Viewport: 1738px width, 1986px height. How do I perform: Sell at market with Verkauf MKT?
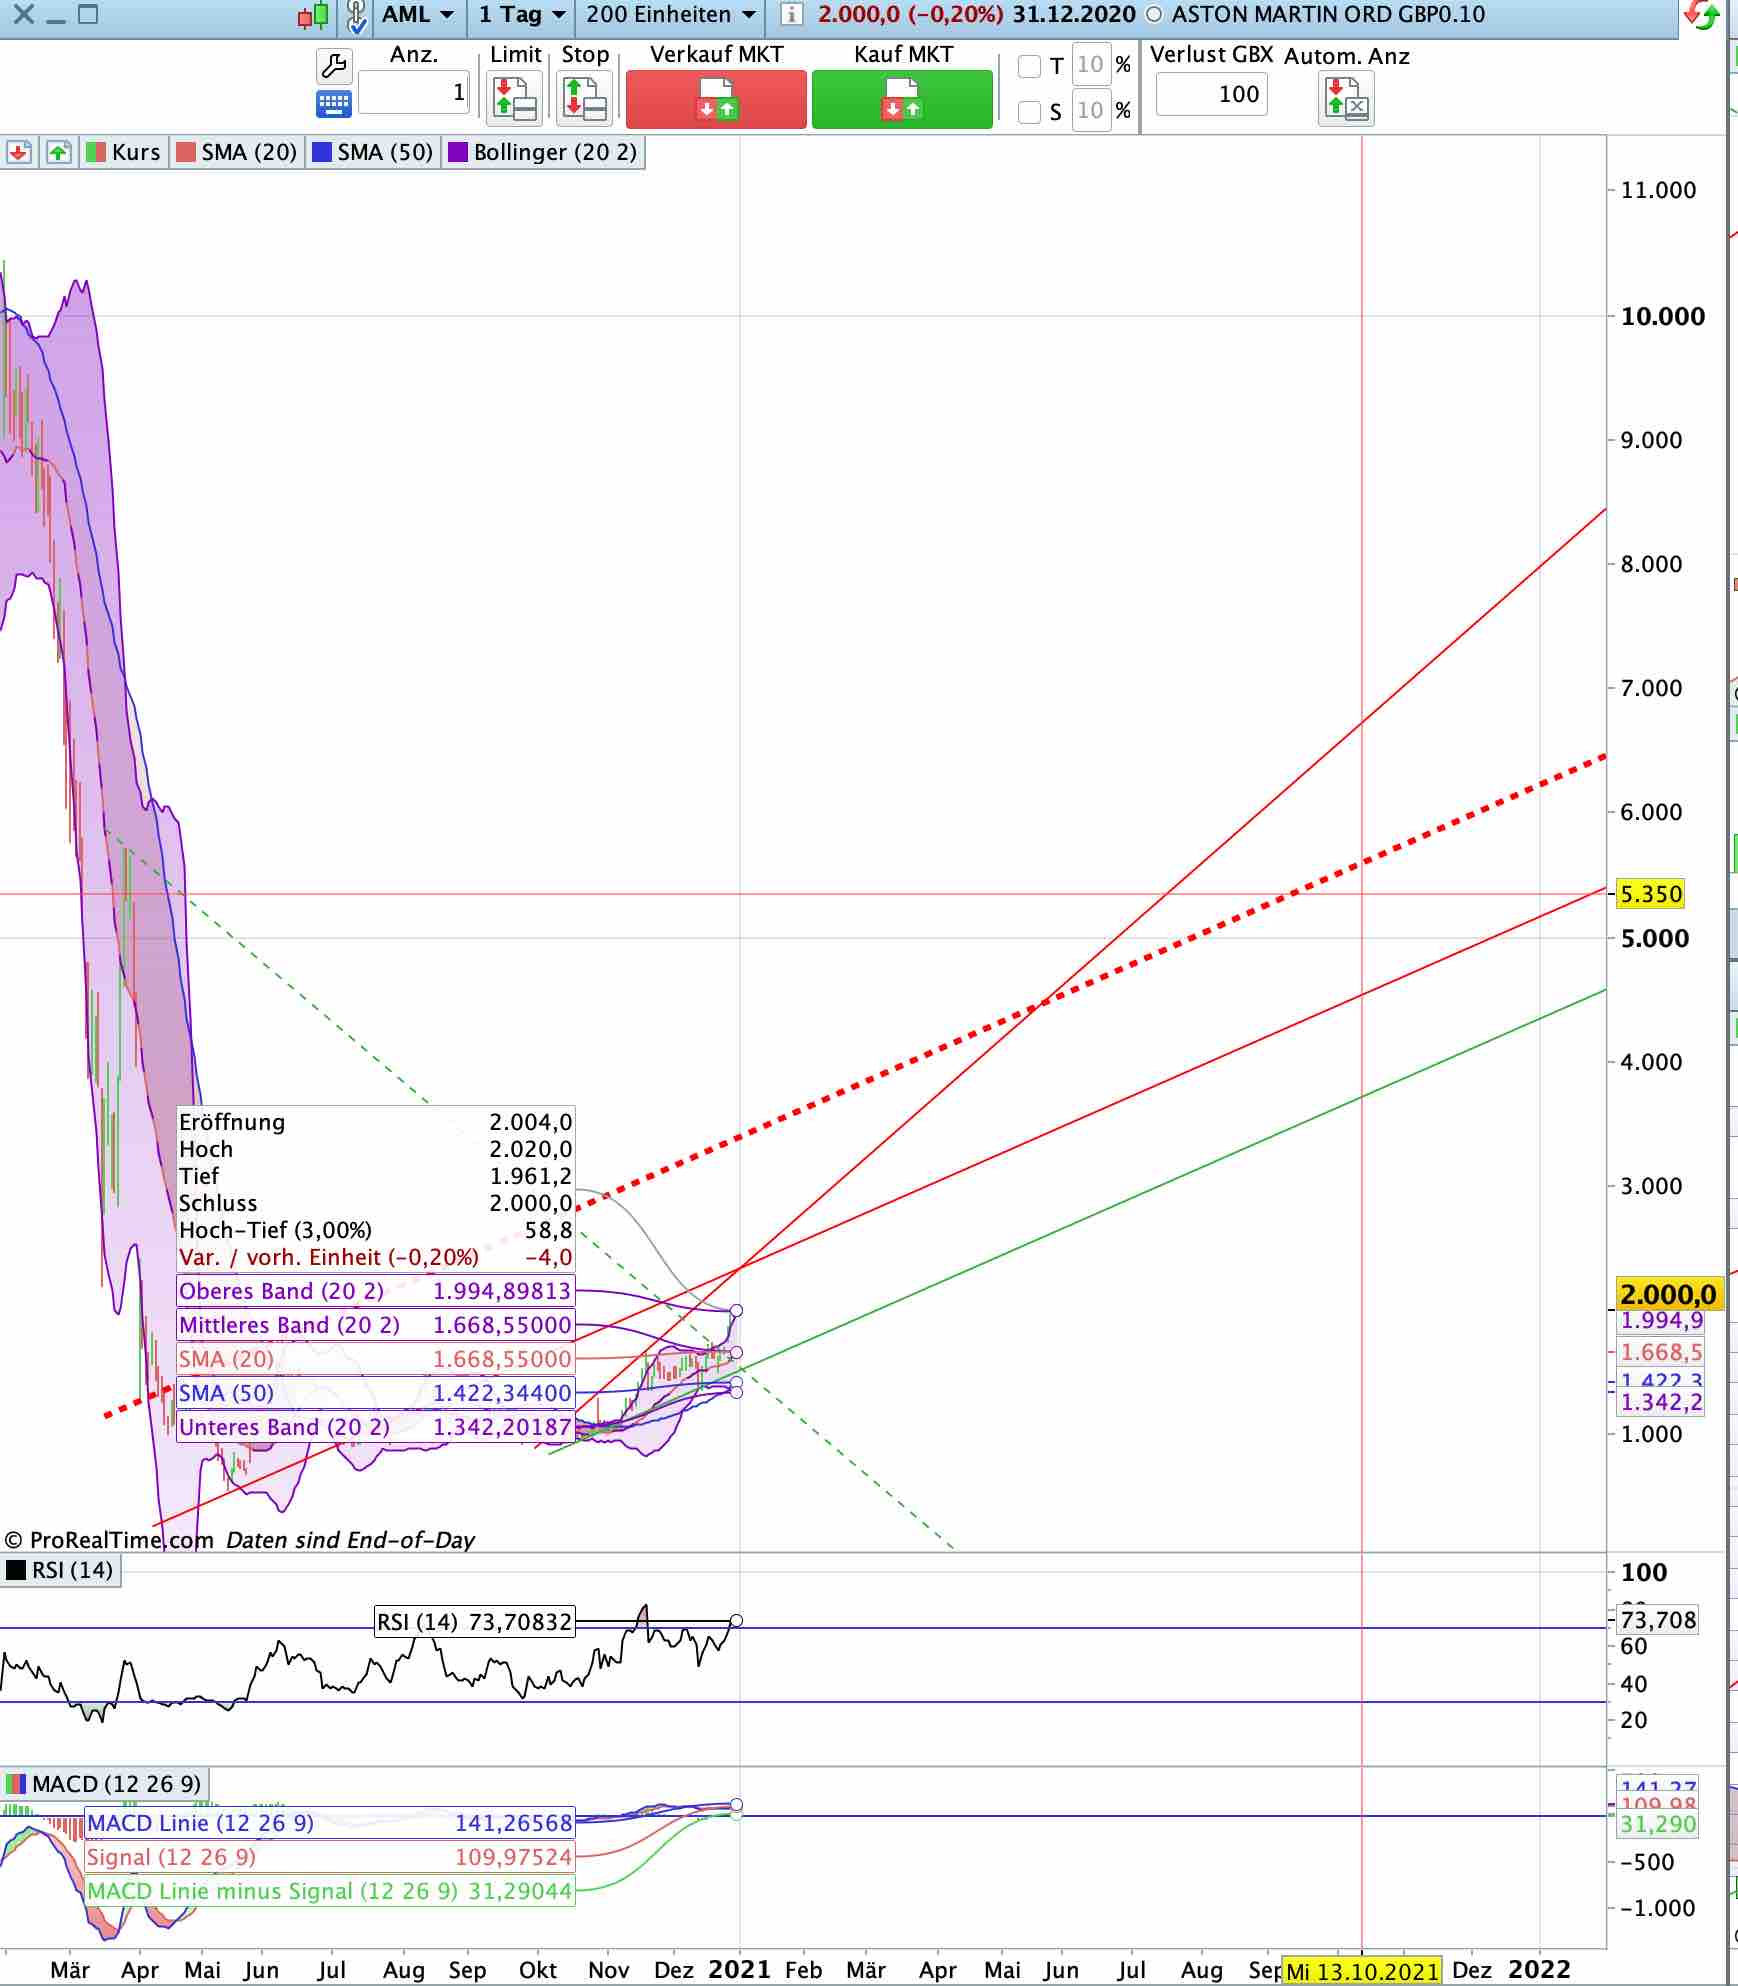716,99
